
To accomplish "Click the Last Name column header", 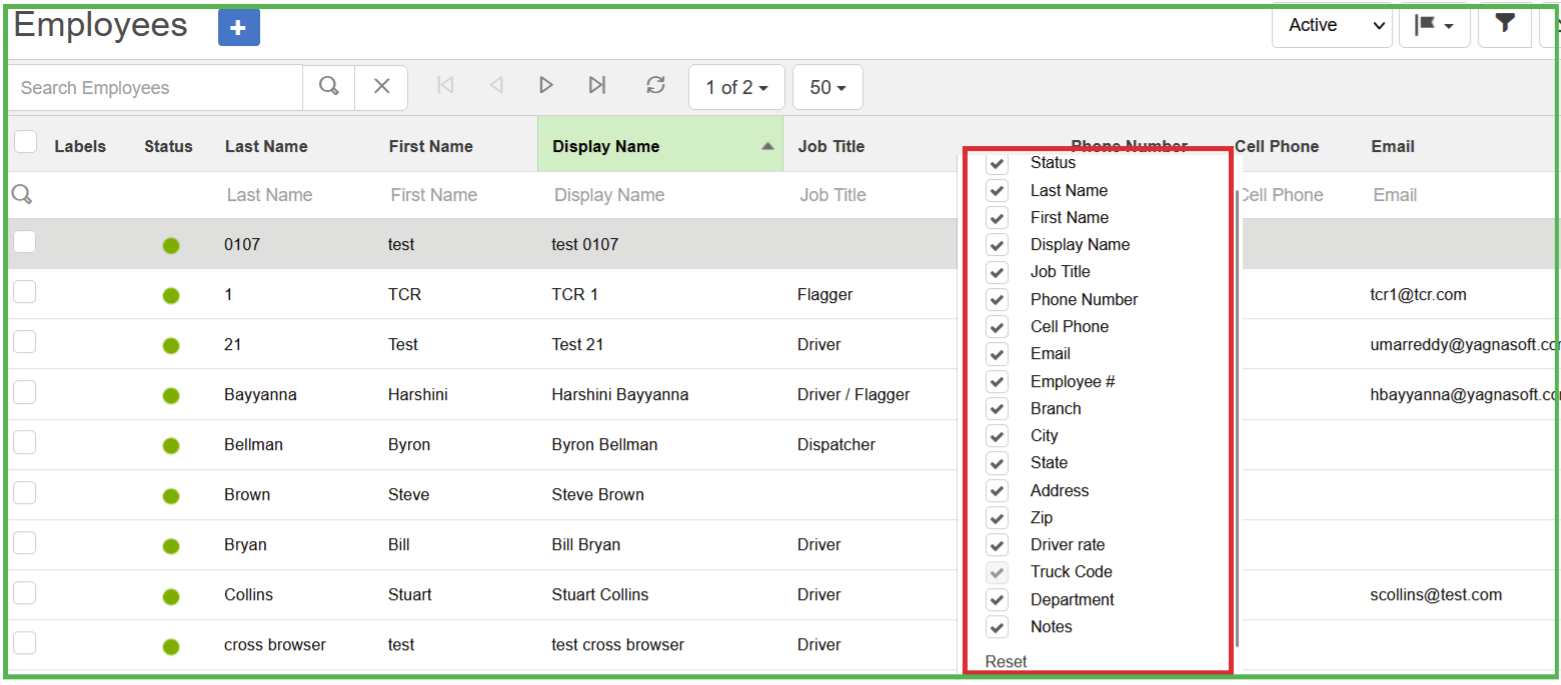I will pyautogui.click(x=266, y=146).
